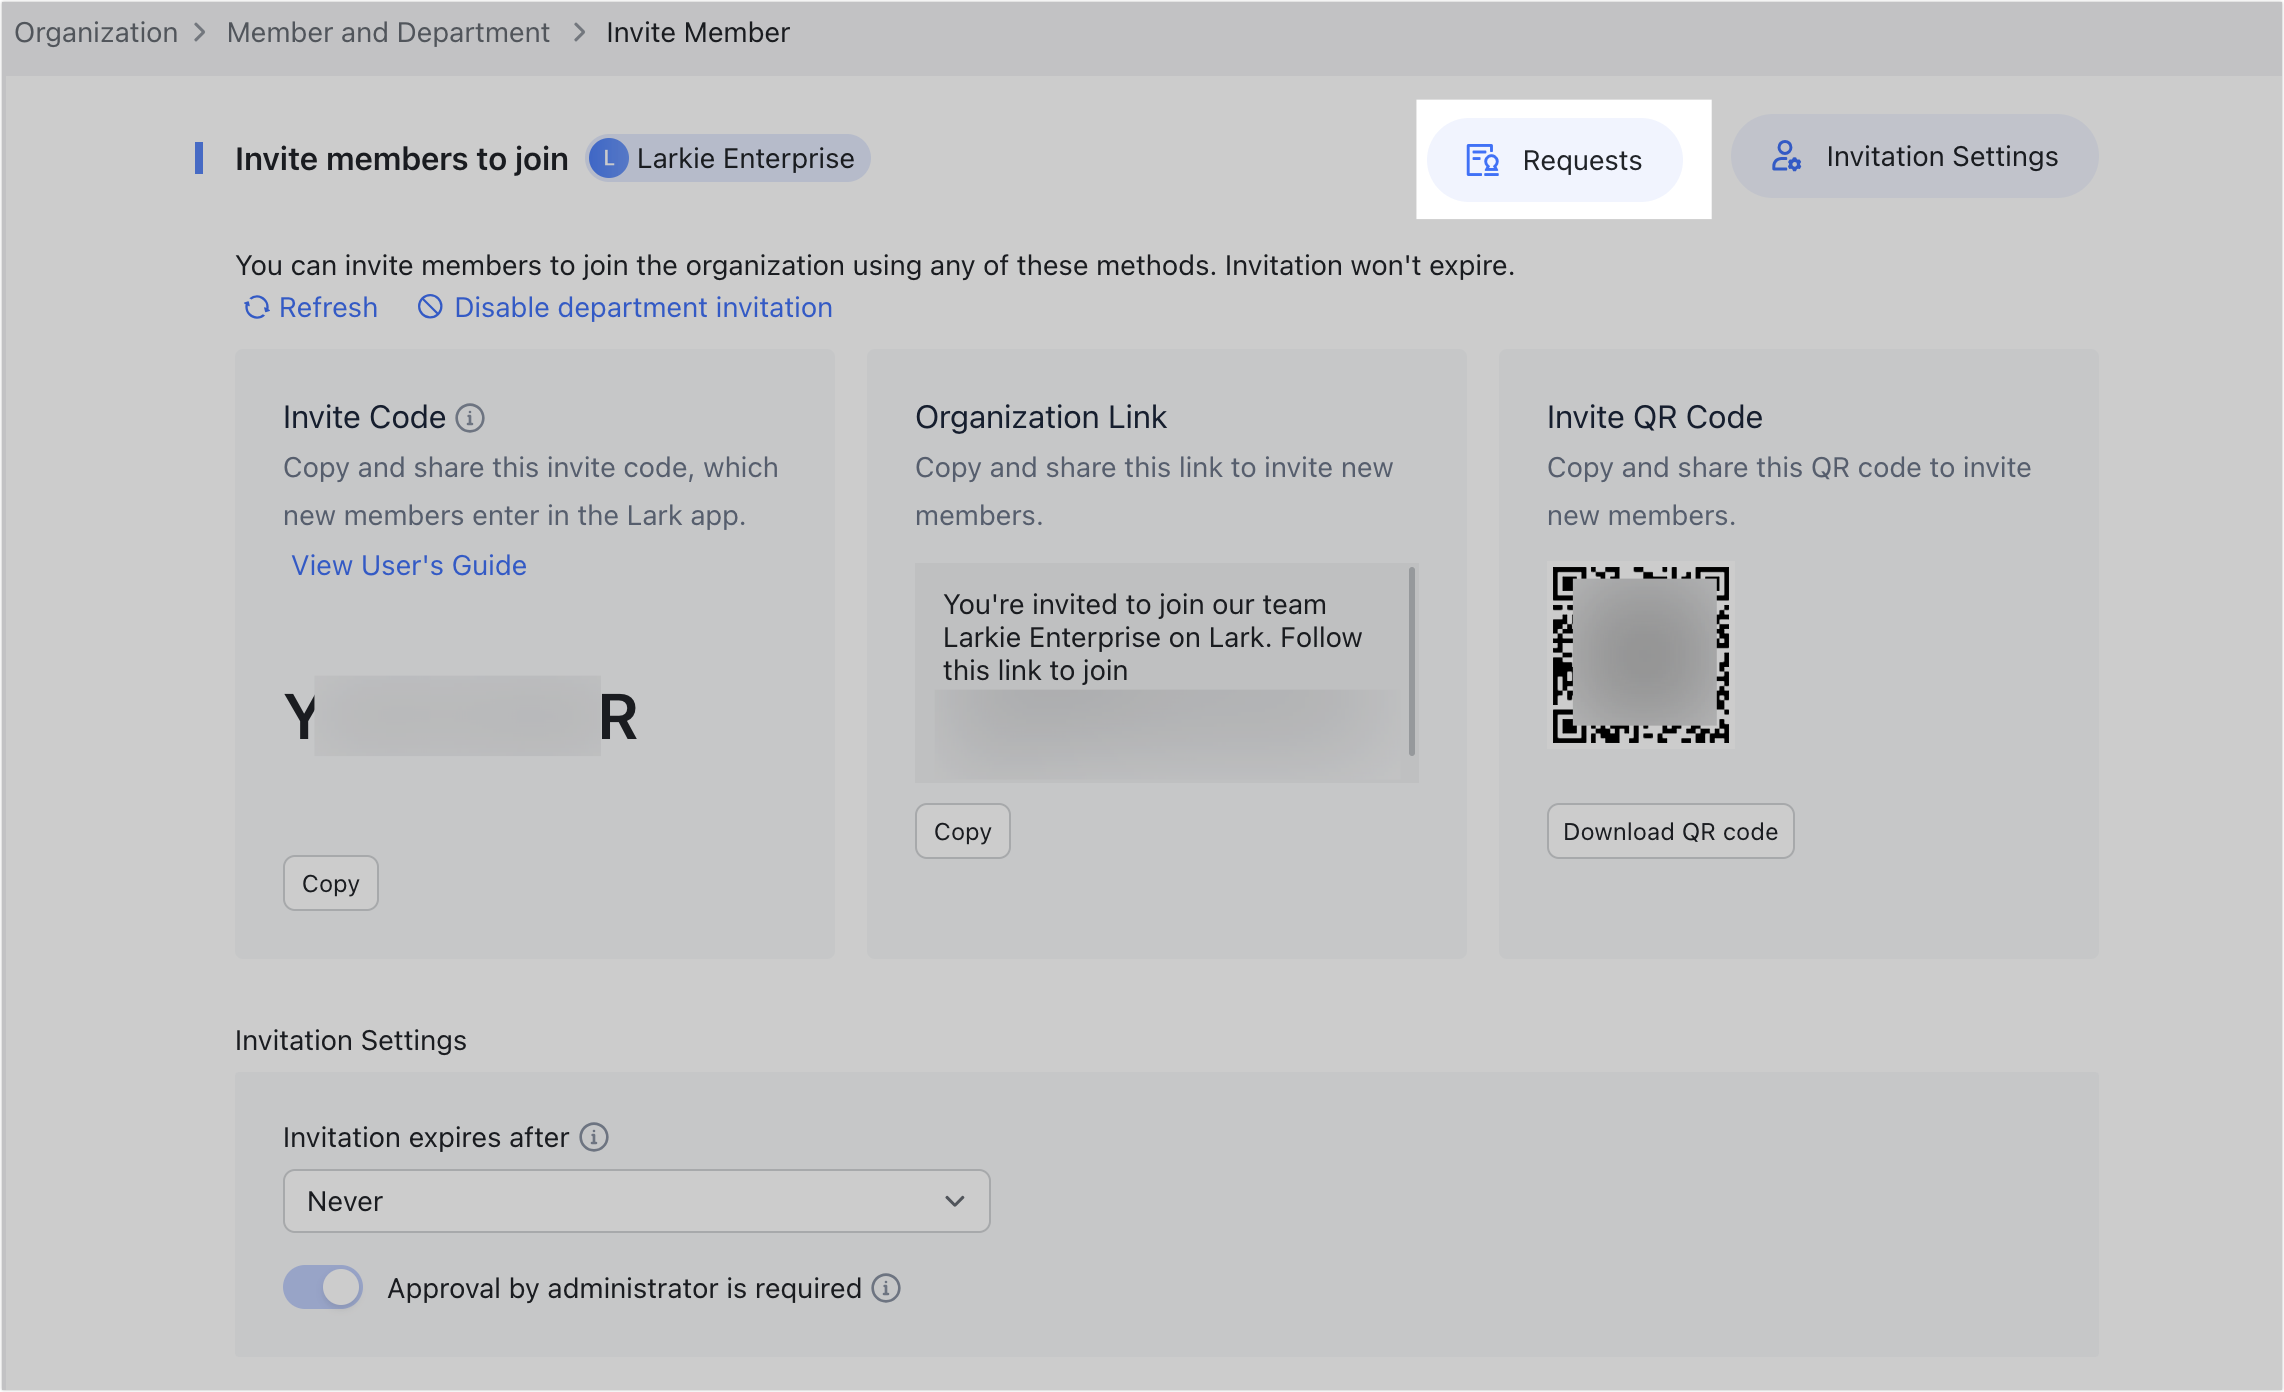Click the Invite members to join heading

pos(402,158)
